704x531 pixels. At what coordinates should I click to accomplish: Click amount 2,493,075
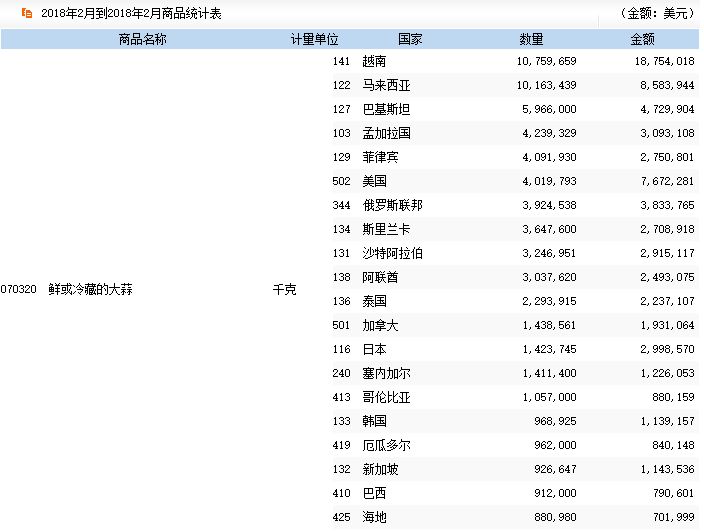pos(668,277)
